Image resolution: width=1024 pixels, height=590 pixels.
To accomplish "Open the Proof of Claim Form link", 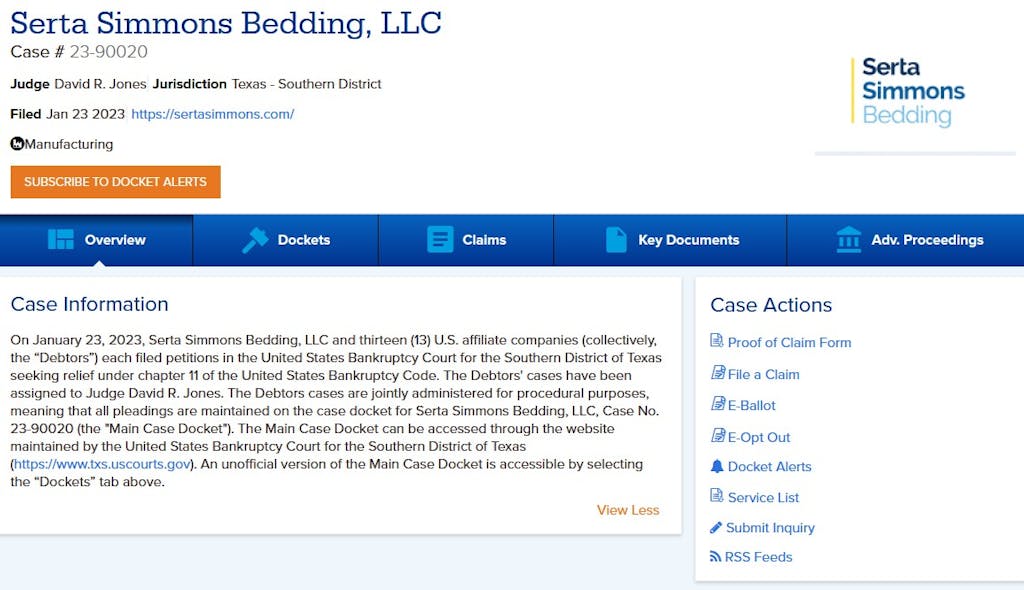I will click(789, 342).
